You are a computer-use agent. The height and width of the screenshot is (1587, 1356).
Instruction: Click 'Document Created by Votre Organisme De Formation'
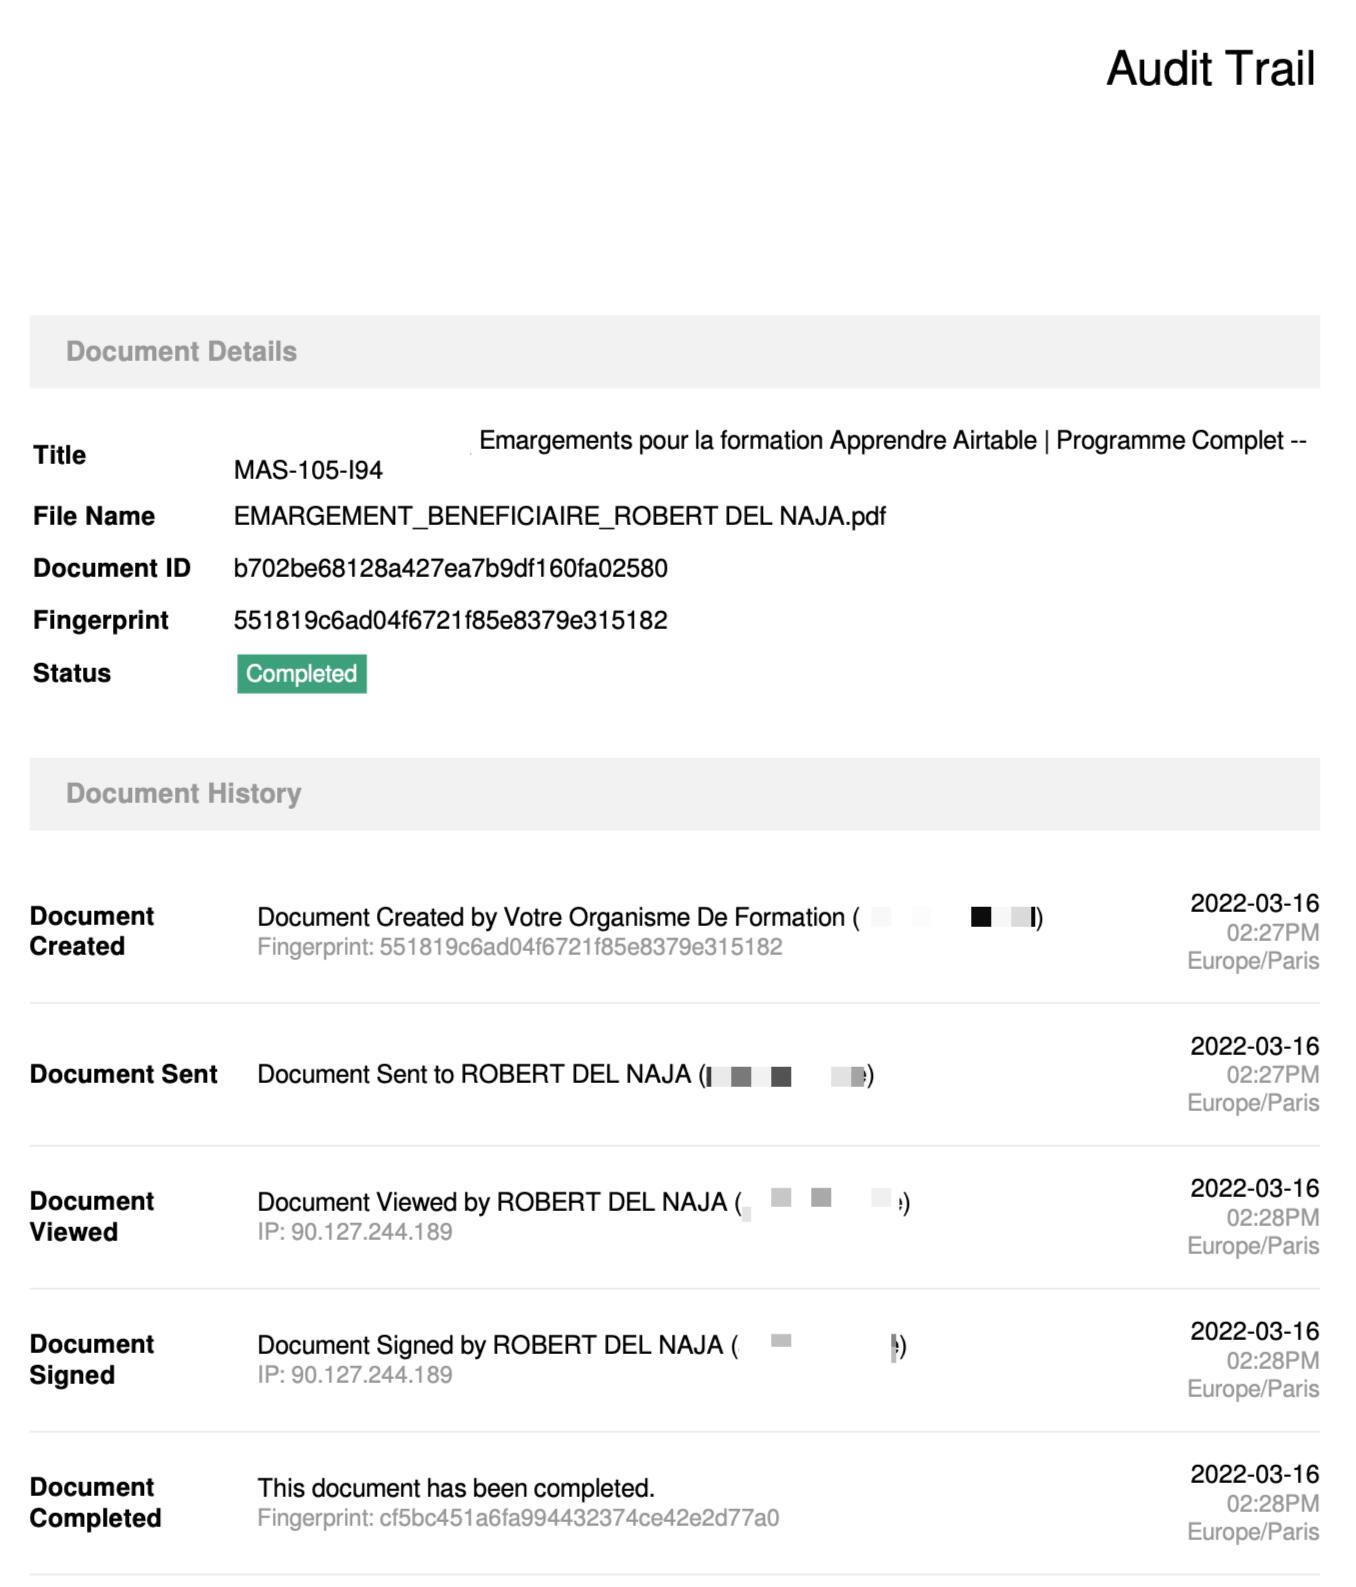coord(550,918)
